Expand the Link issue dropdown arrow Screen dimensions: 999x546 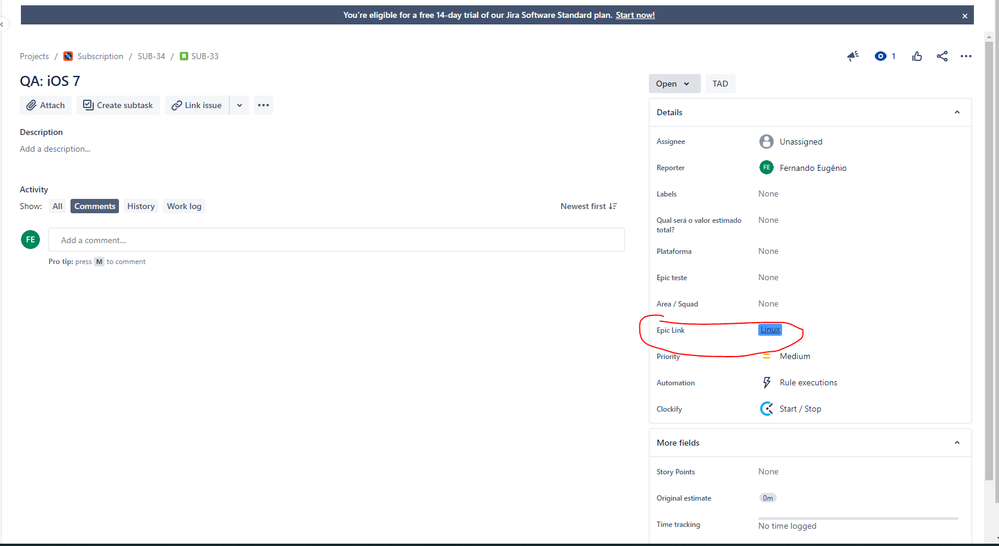pyautogui.click(x=240, y=105)
